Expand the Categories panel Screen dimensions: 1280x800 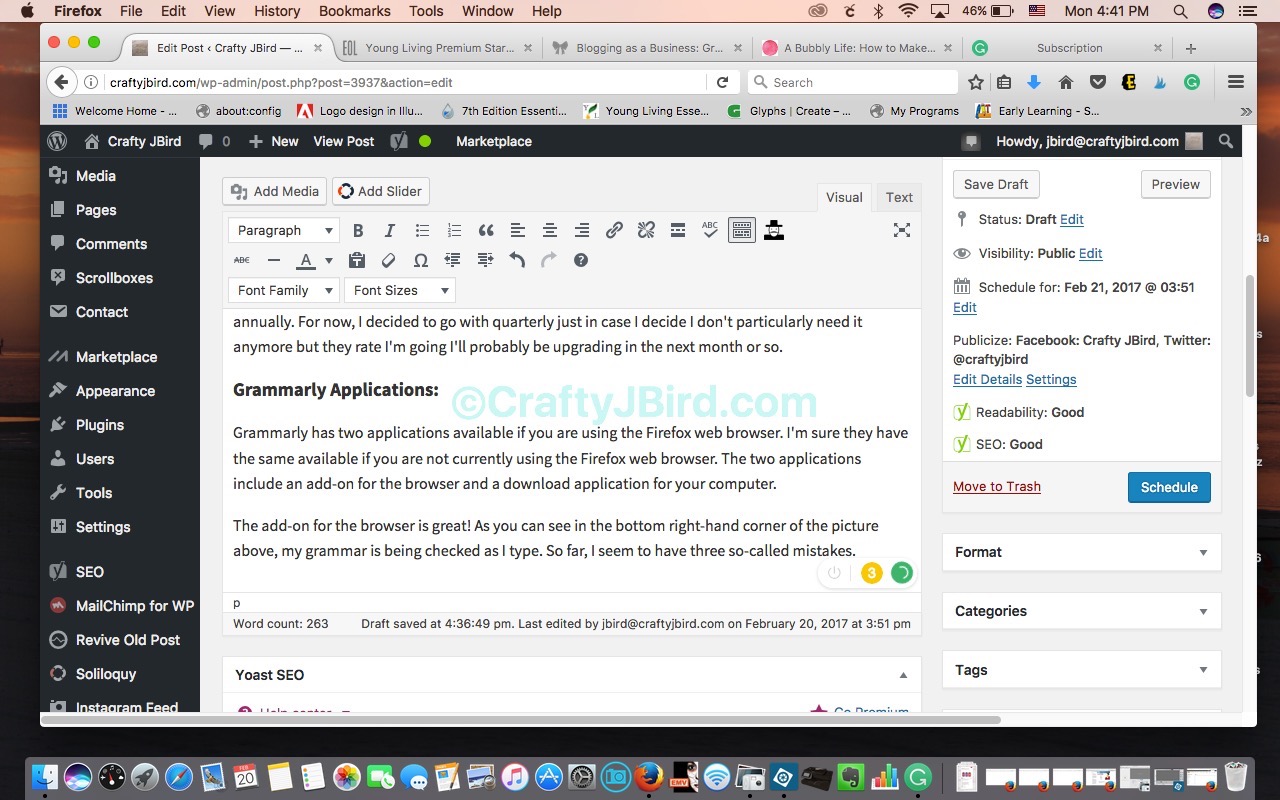pyautogui.click(x=1203, y=611)
